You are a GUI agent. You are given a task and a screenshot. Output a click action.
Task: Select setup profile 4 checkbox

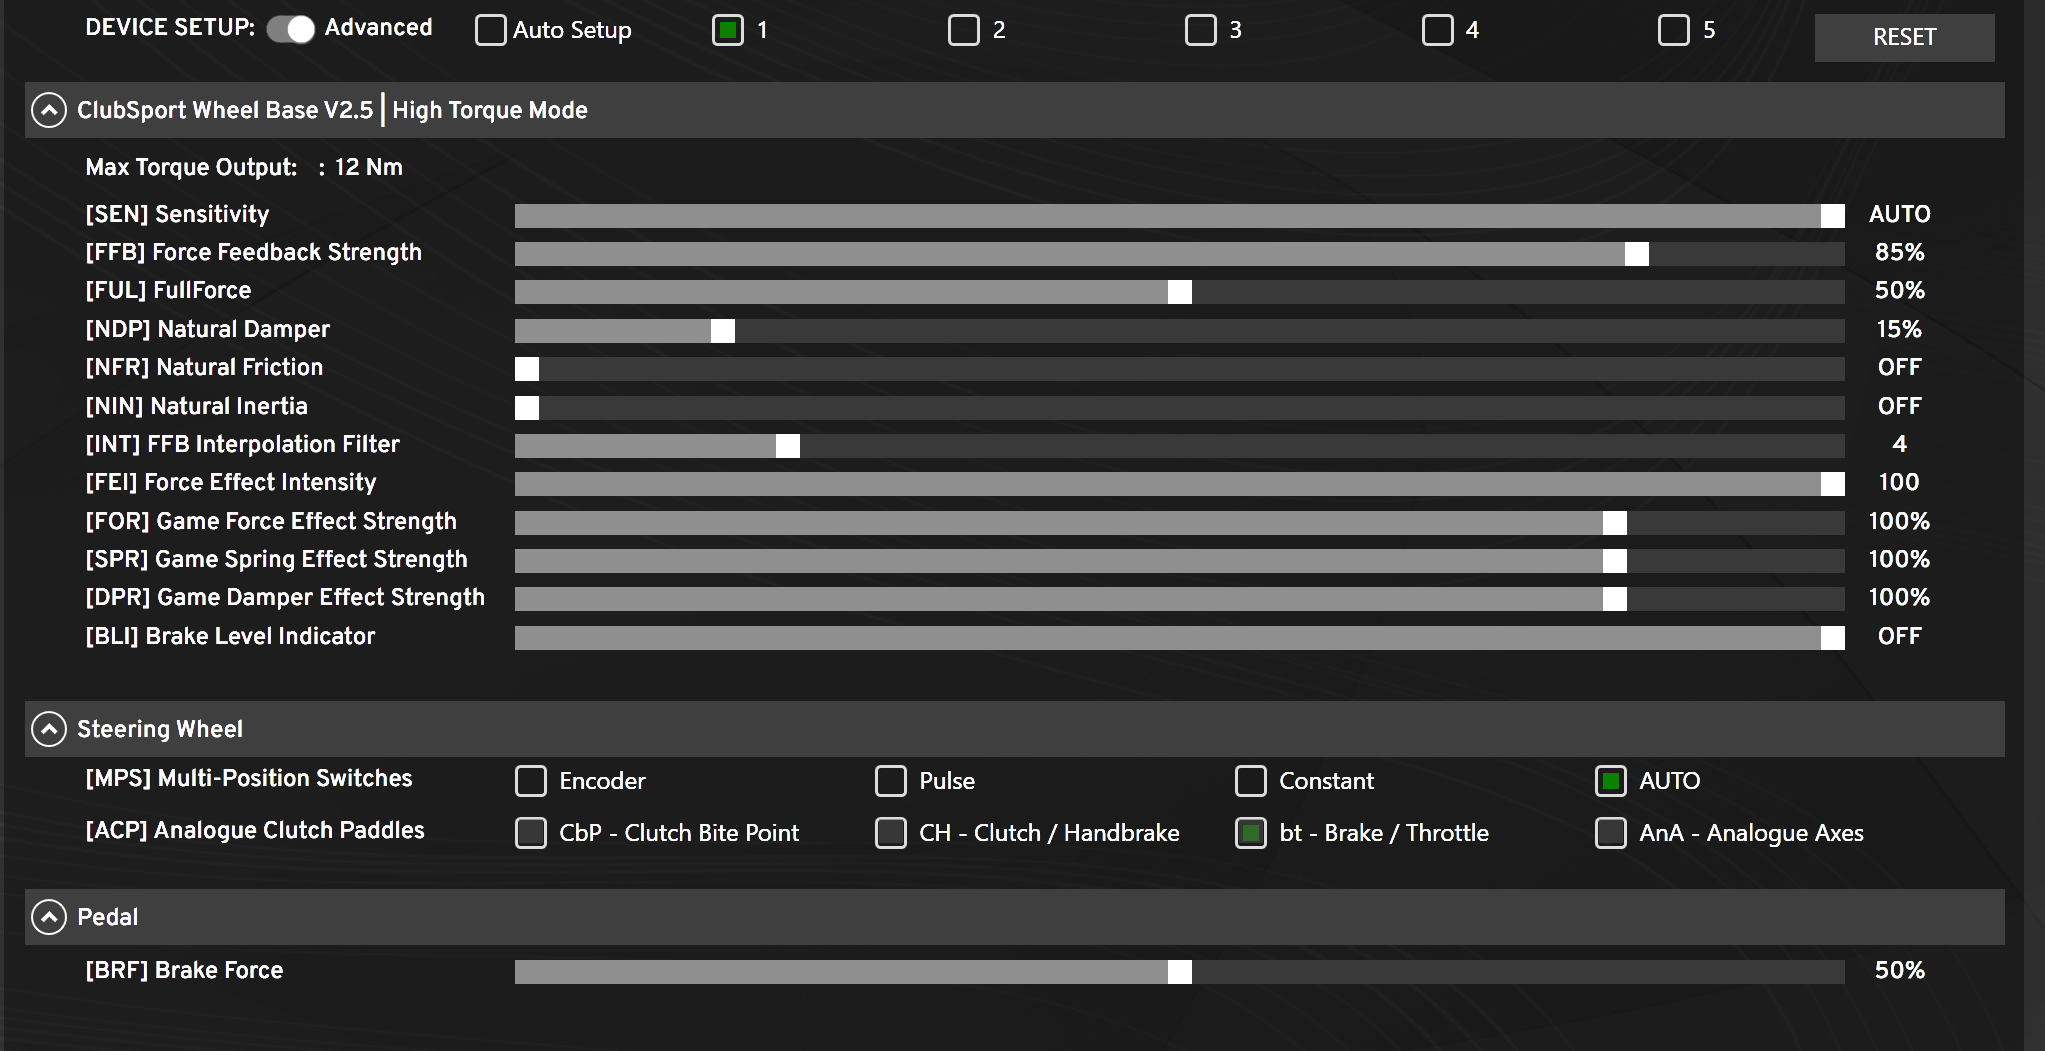tap(1438, 30)
